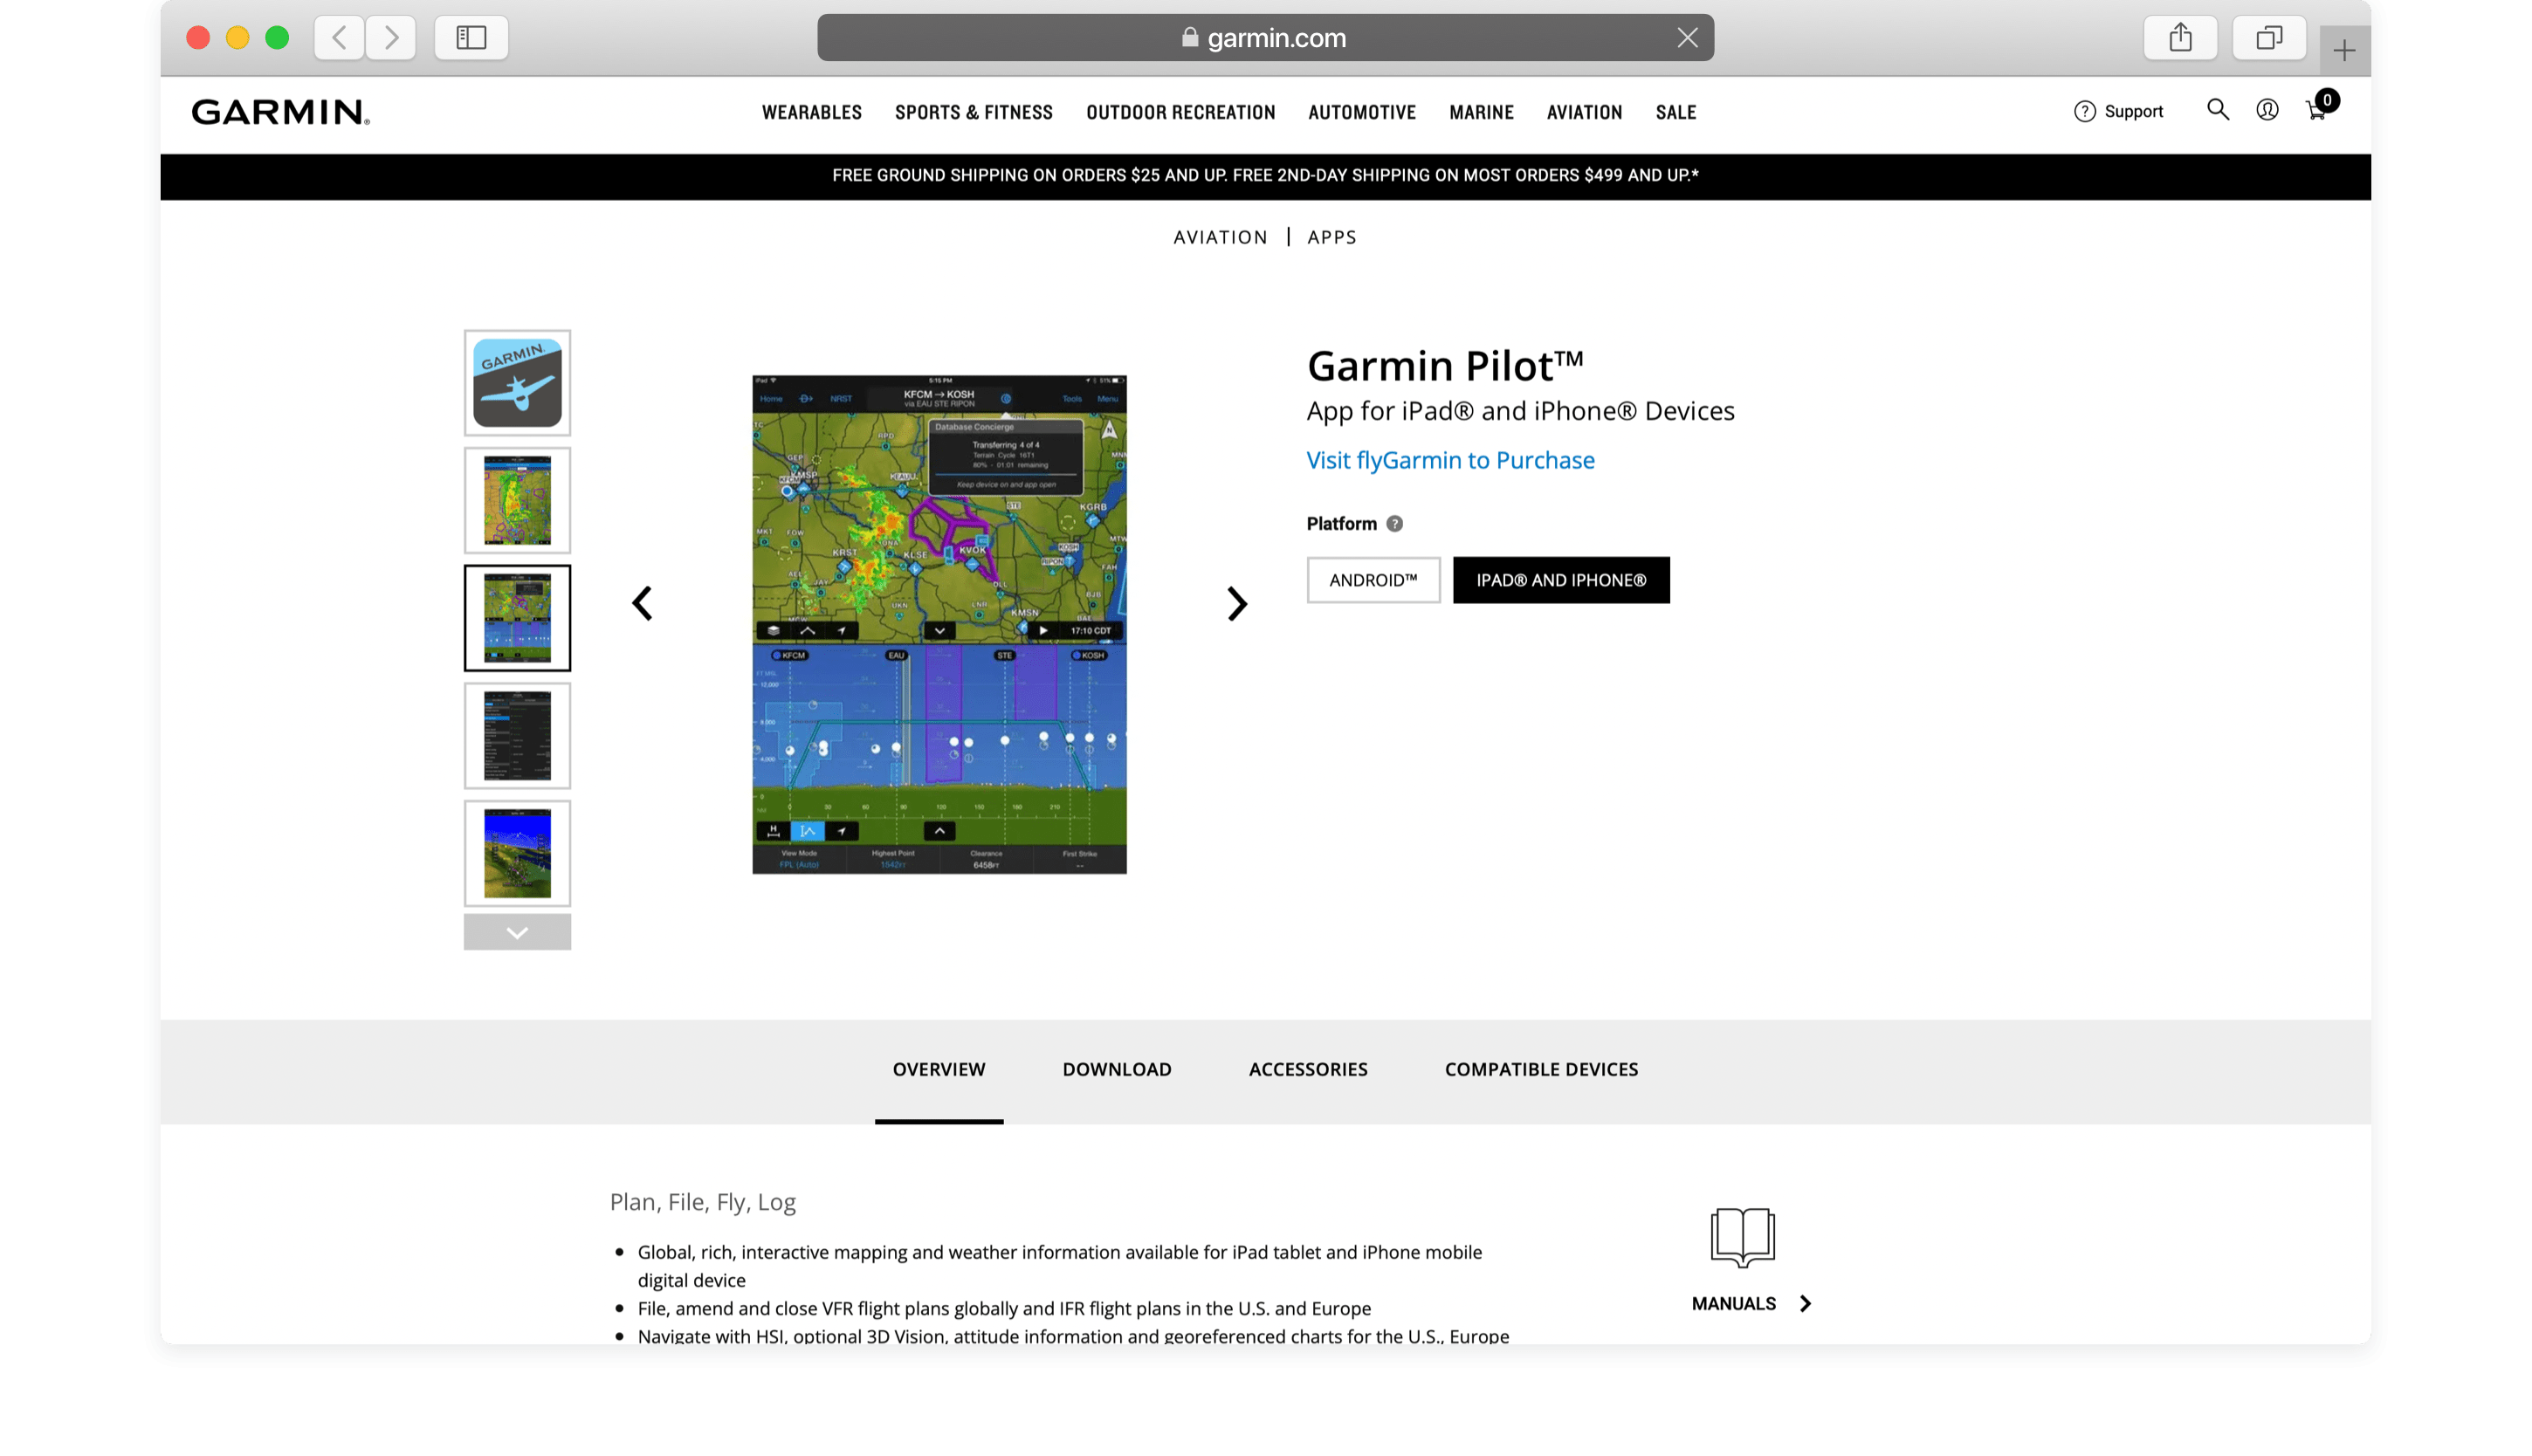
Task: Open the shopping cart icon
Action: click(2316, 110)
